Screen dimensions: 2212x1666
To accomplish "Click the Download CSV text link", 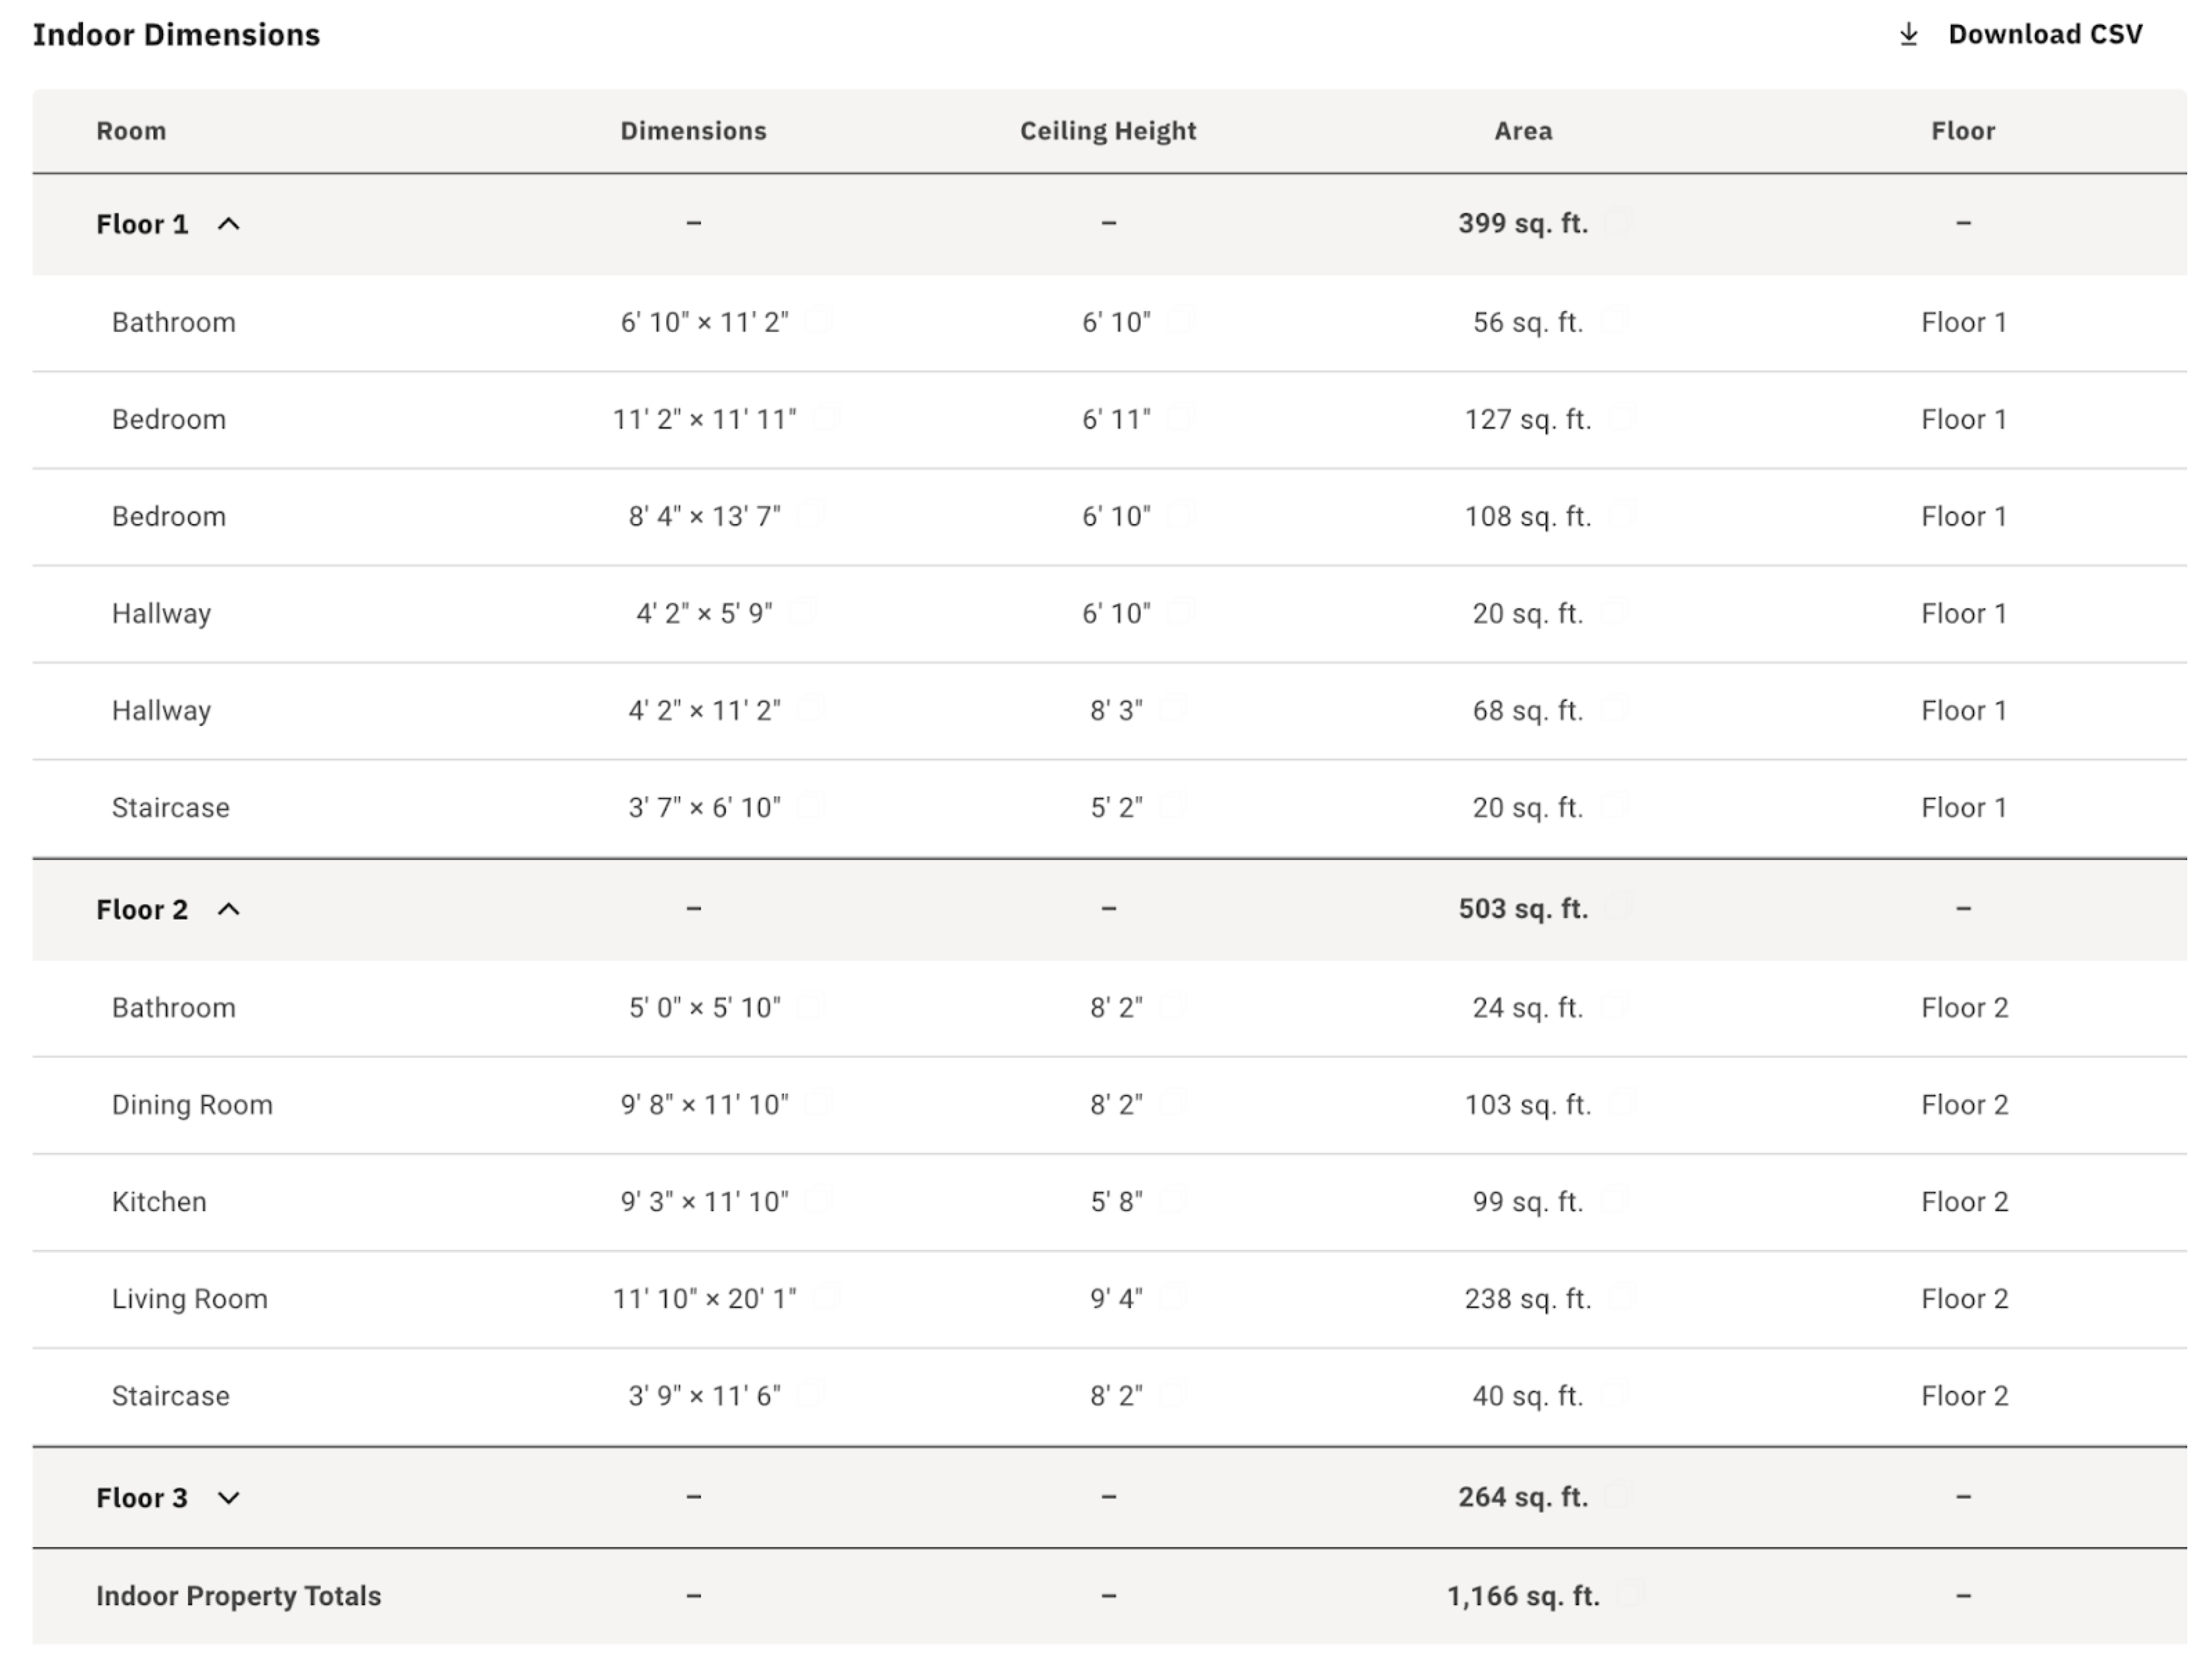I will pyautogui.click(x=2045, y=35).
